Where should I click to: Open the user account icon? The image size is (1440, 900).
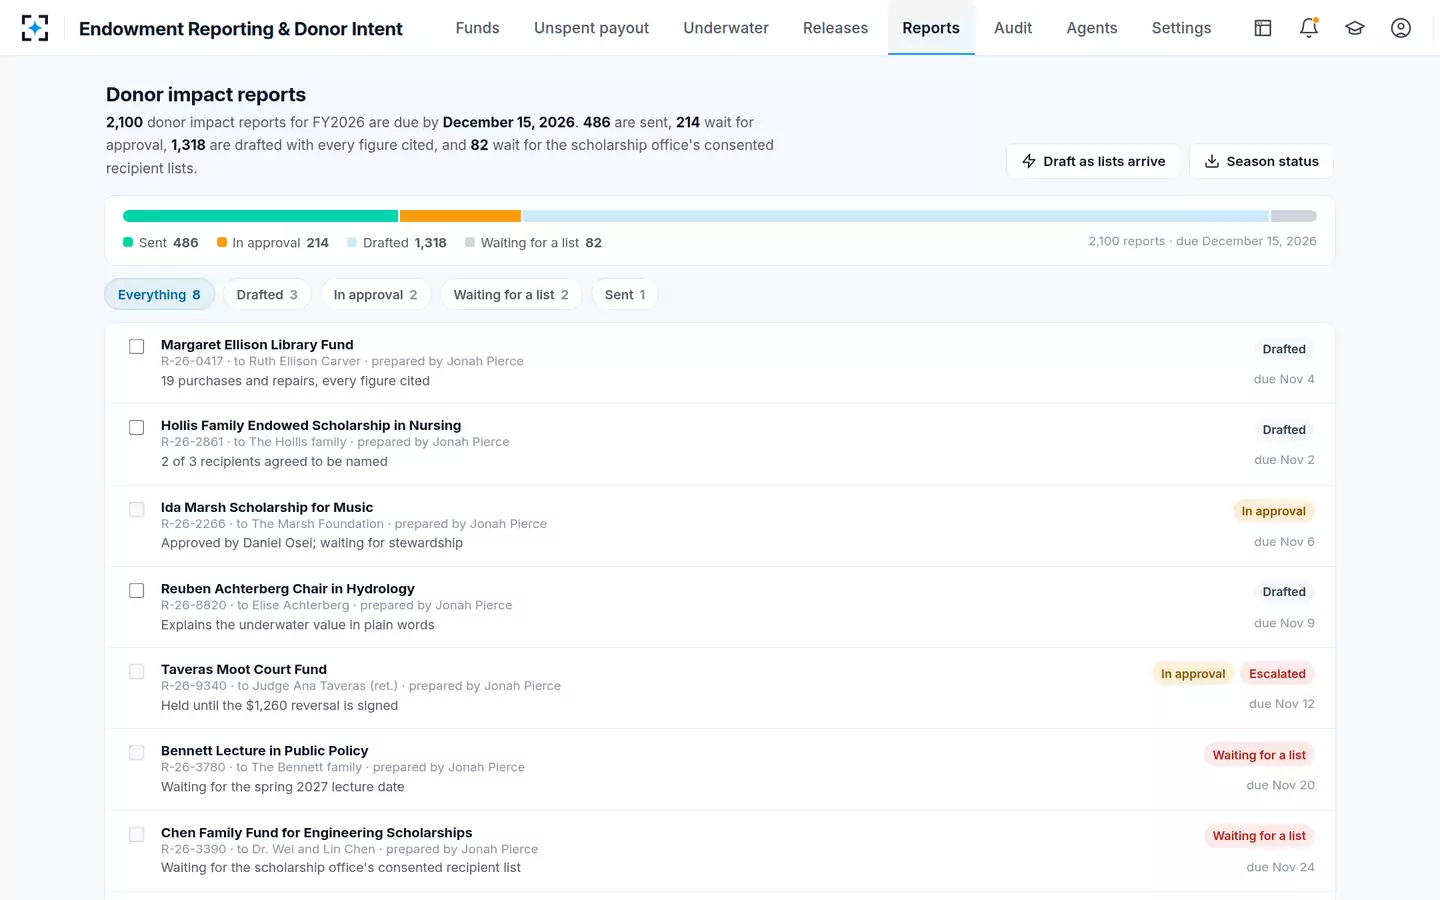pyautogui.click(x=1401, y=28)
